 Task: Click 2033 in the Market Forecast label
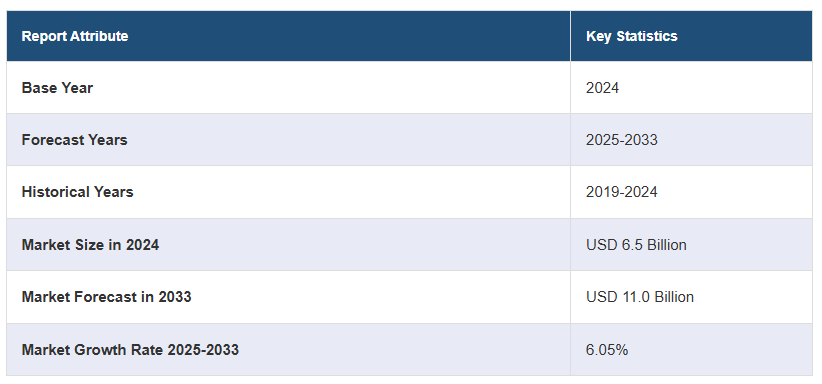point(175,297)
